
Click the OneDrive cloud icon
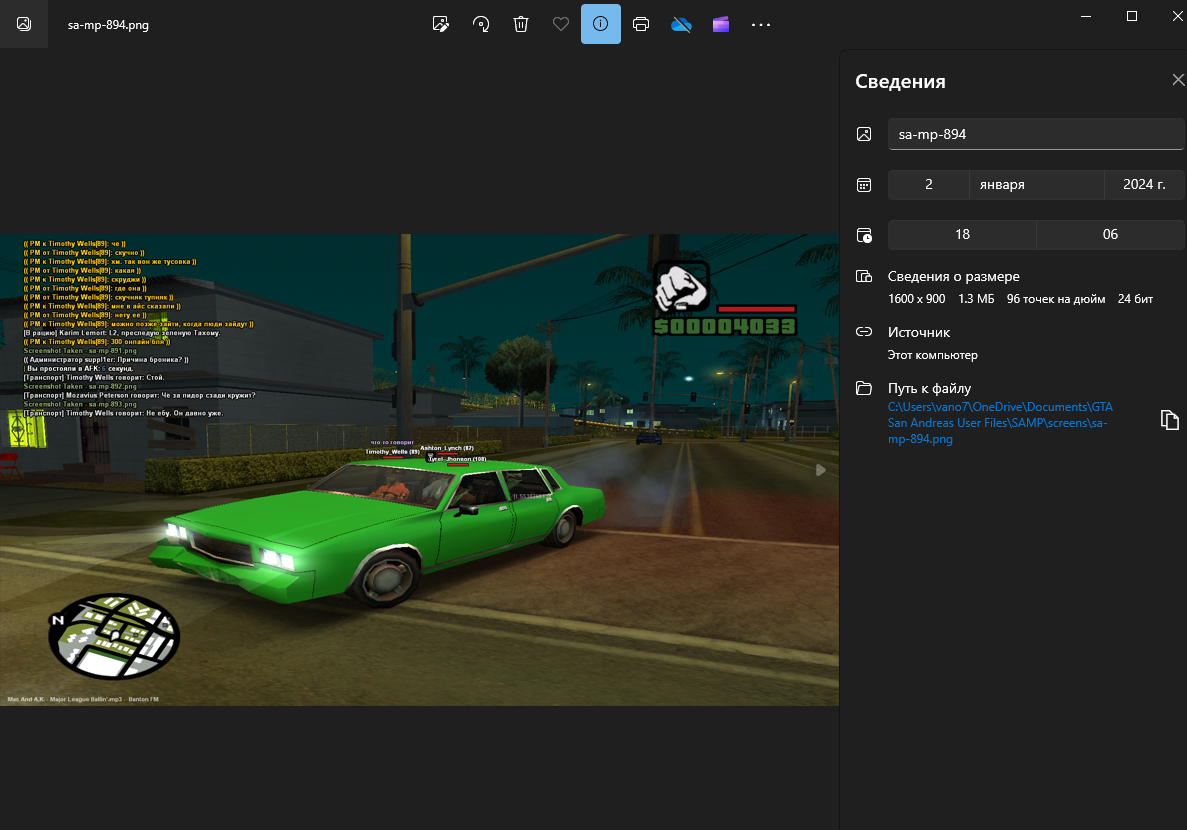click(682, 24)
